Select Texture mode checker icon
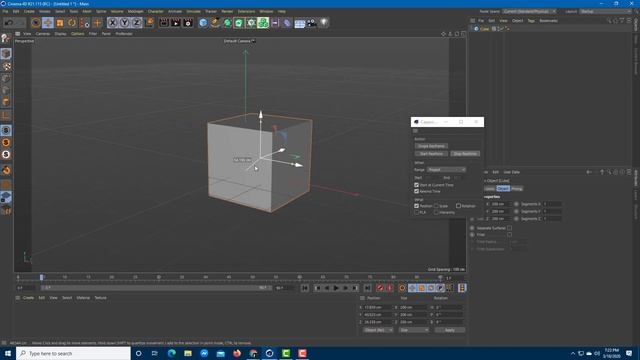 click(x=6, y=66)
